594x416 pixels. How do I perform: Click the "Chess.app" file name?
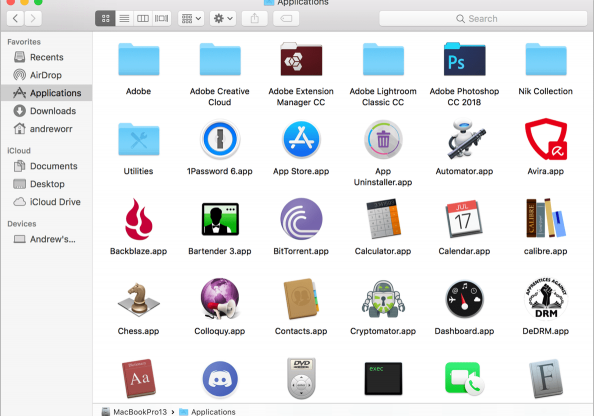pyautogui.click(x=139, y=331)
